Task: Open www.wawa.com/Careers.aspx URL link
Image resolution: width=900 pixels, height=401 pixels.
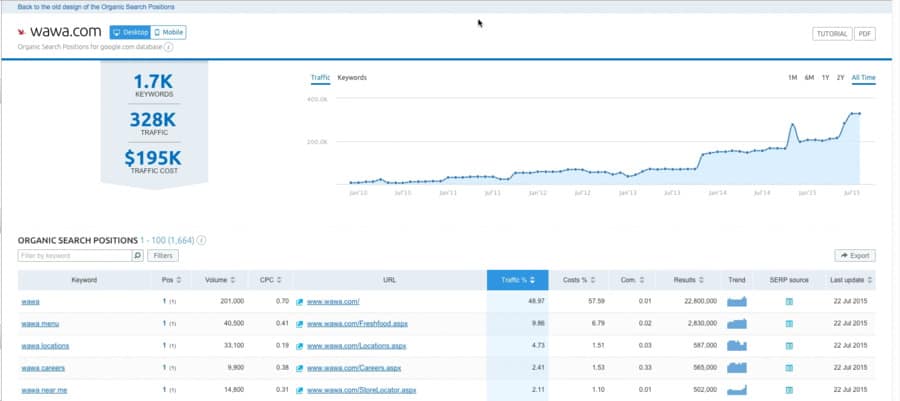Action: (354, 368)
